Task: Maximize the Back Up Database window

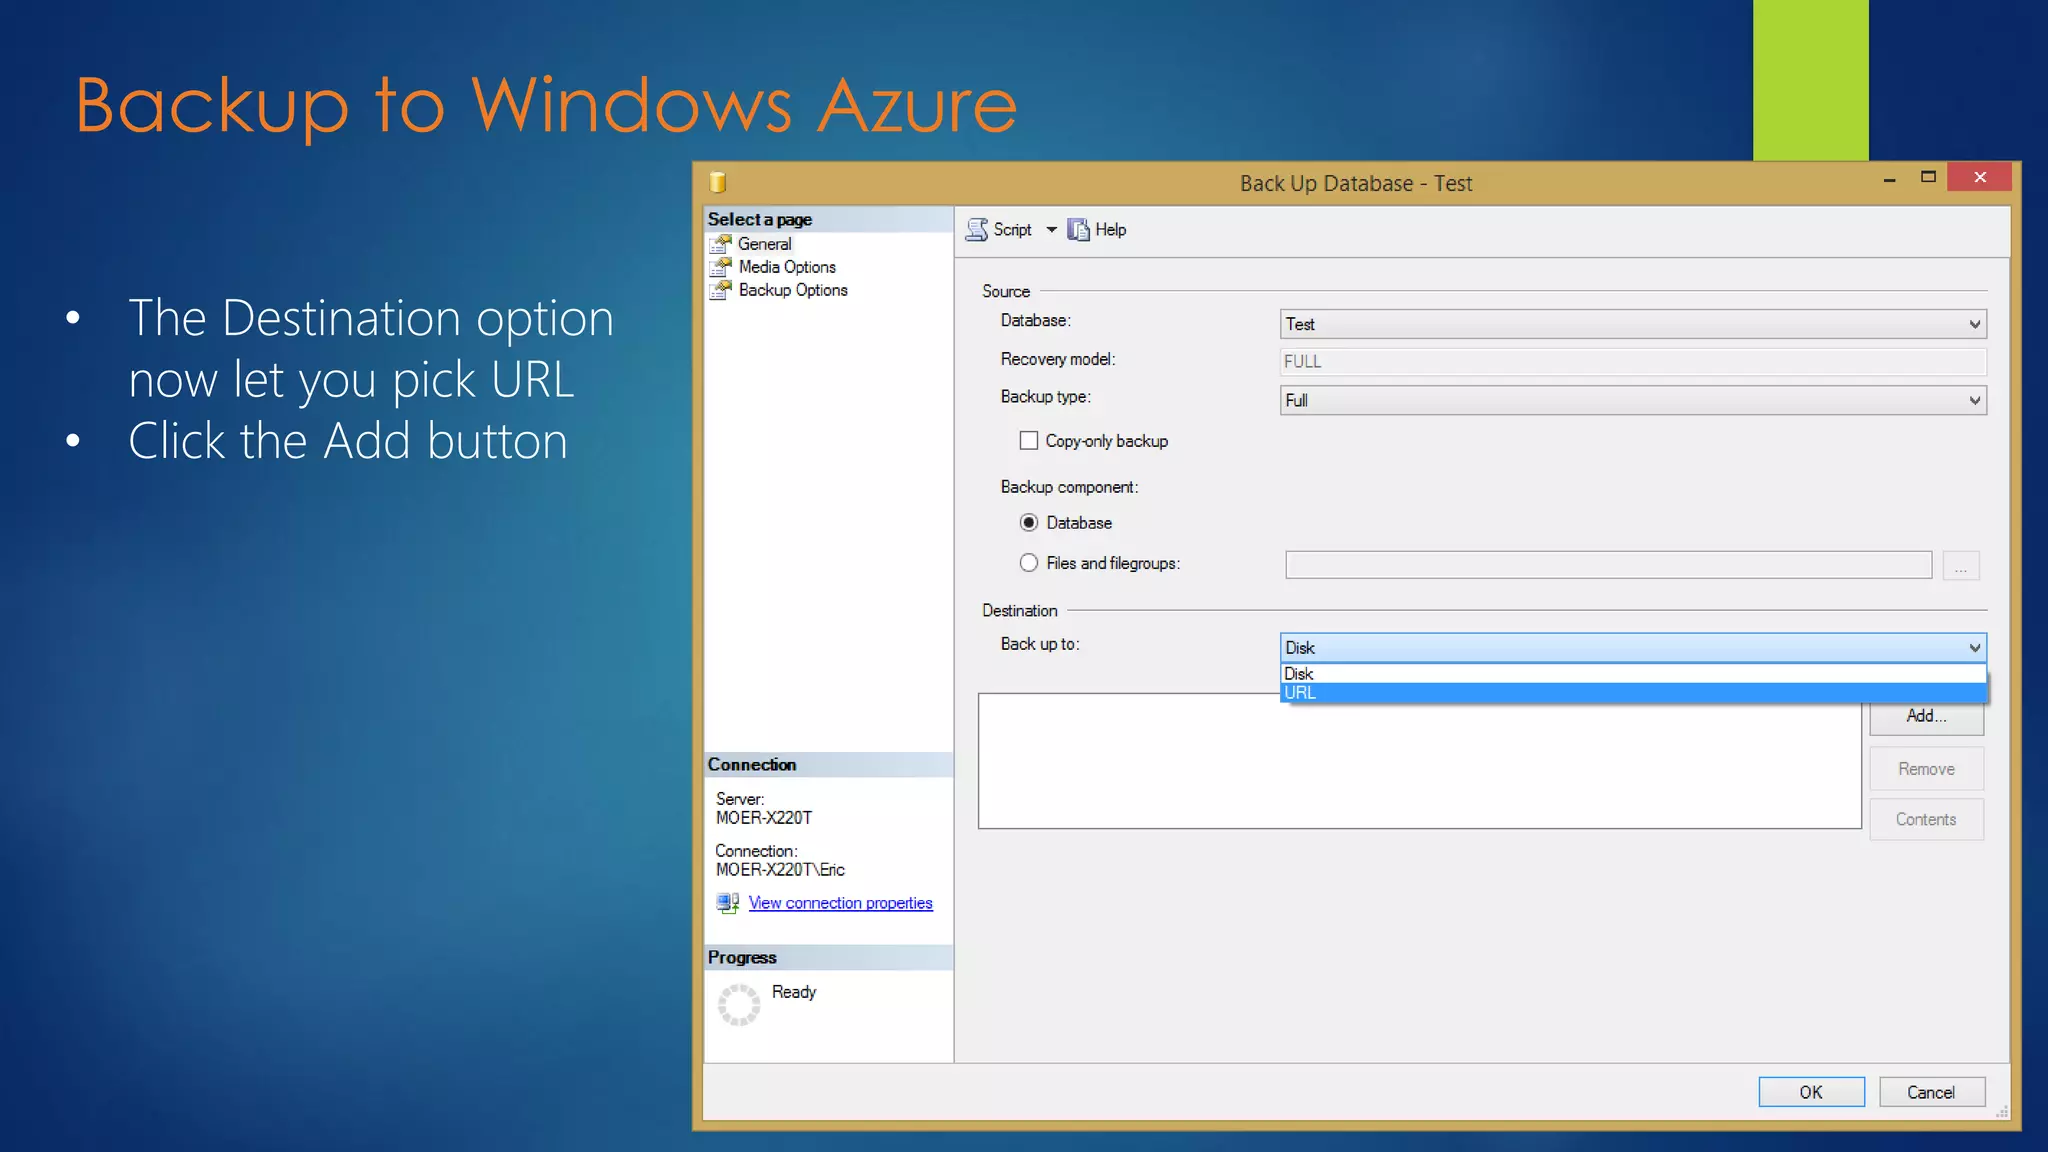Action: click(x=1928, y=177)
